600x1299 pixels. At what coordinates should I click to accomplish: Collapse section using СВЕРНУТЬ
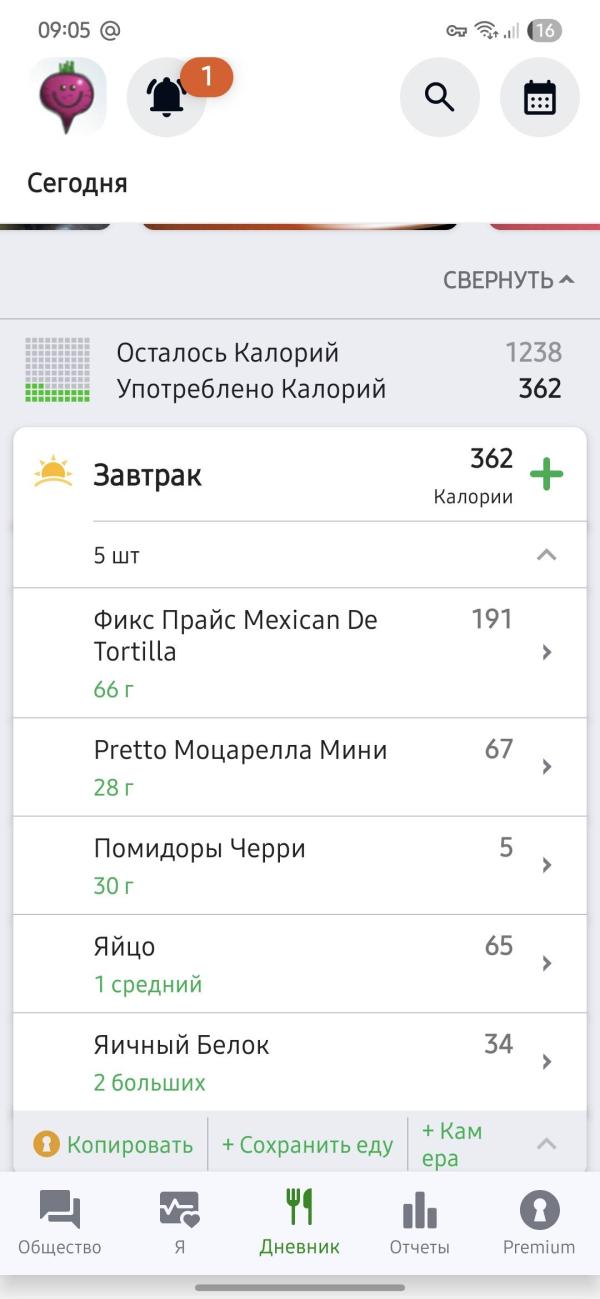pyautogui.click(x=509, y=280)
